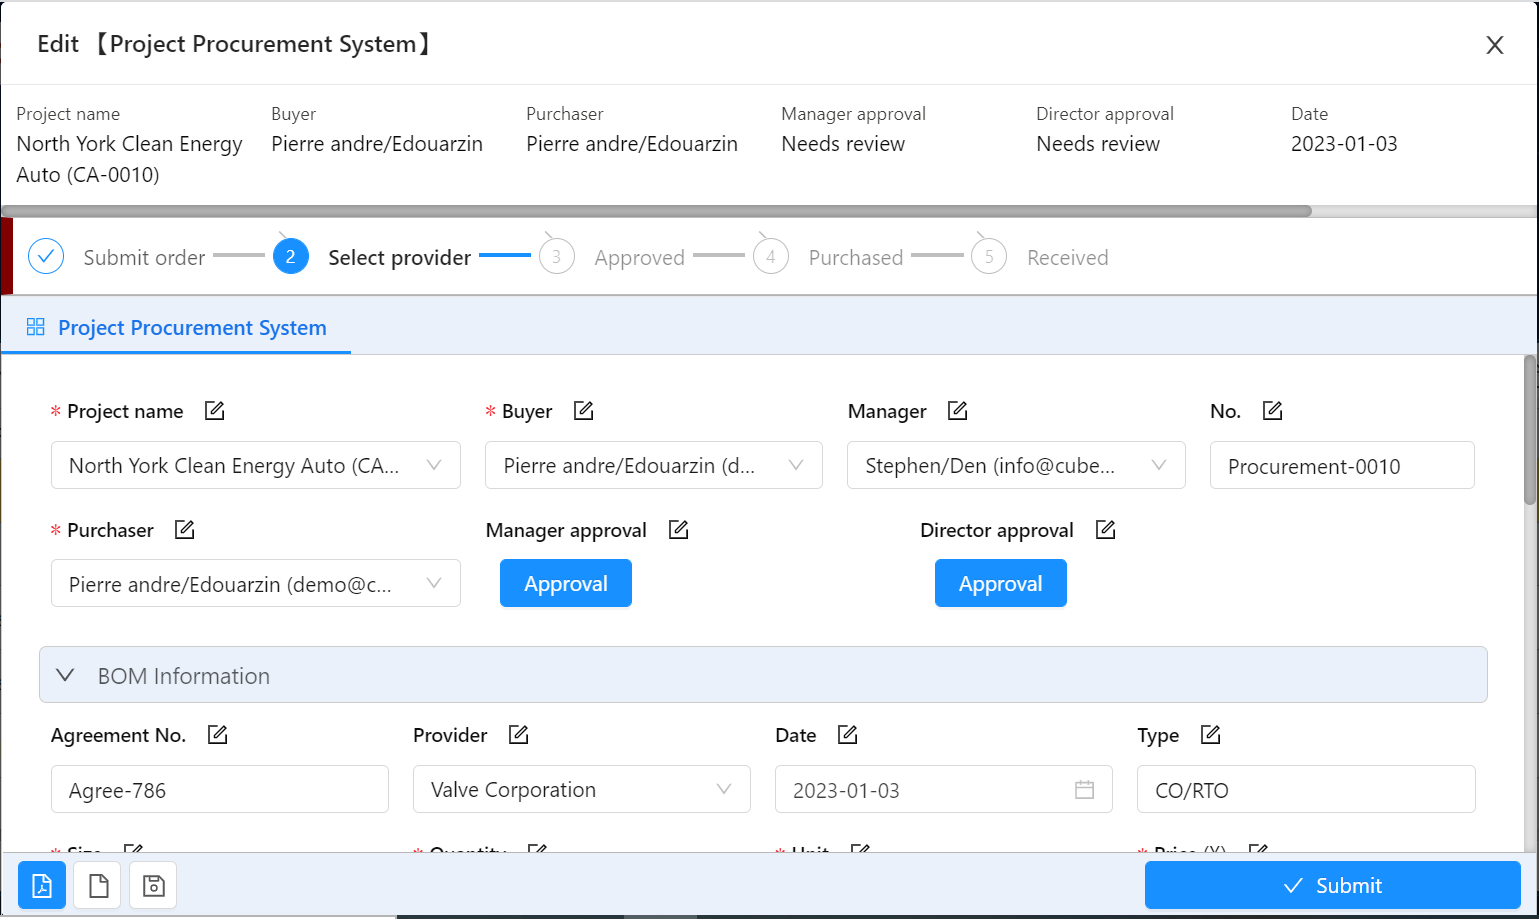Viewport: 1539px width, 919px height.
Task: Submit the procurement form
Action: 1333,885
